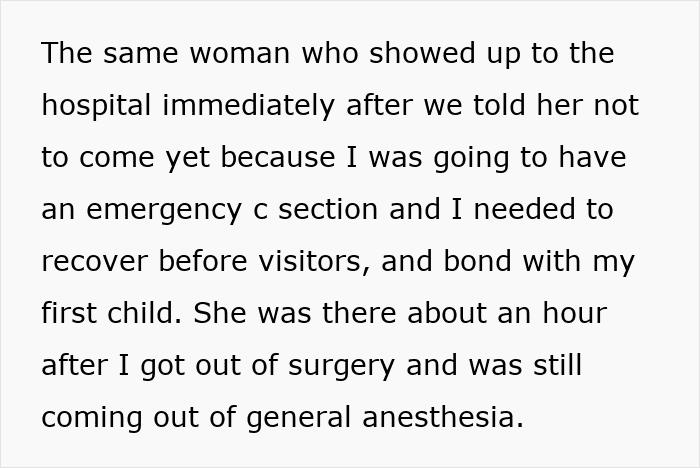
Task: Click the word 'showed' on the first line
Action: 422,53
